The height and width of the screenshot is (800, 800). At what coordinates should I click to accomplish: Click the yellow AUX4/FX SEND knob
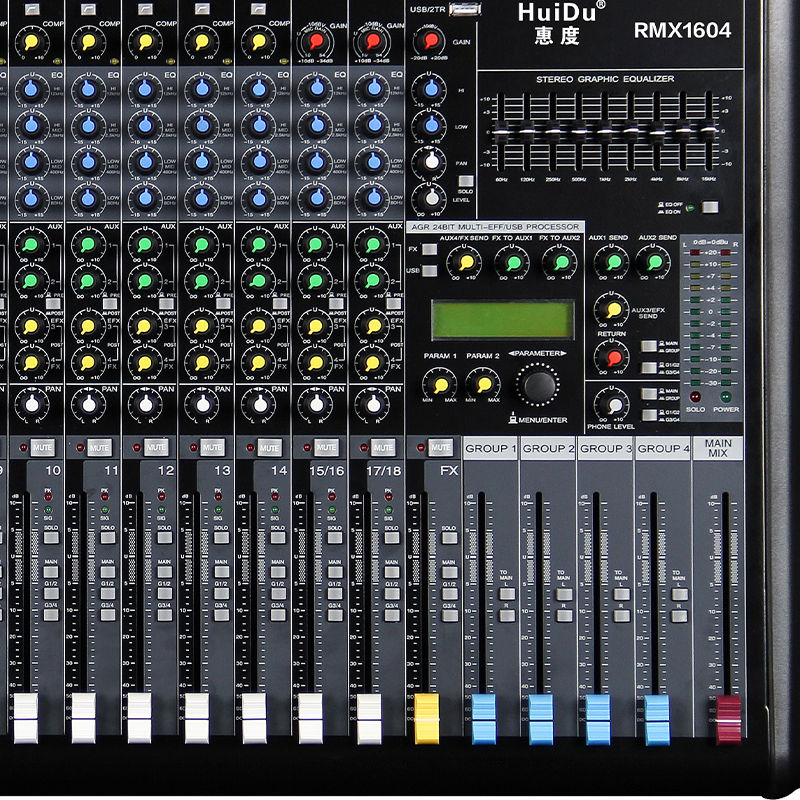point(464,262)
